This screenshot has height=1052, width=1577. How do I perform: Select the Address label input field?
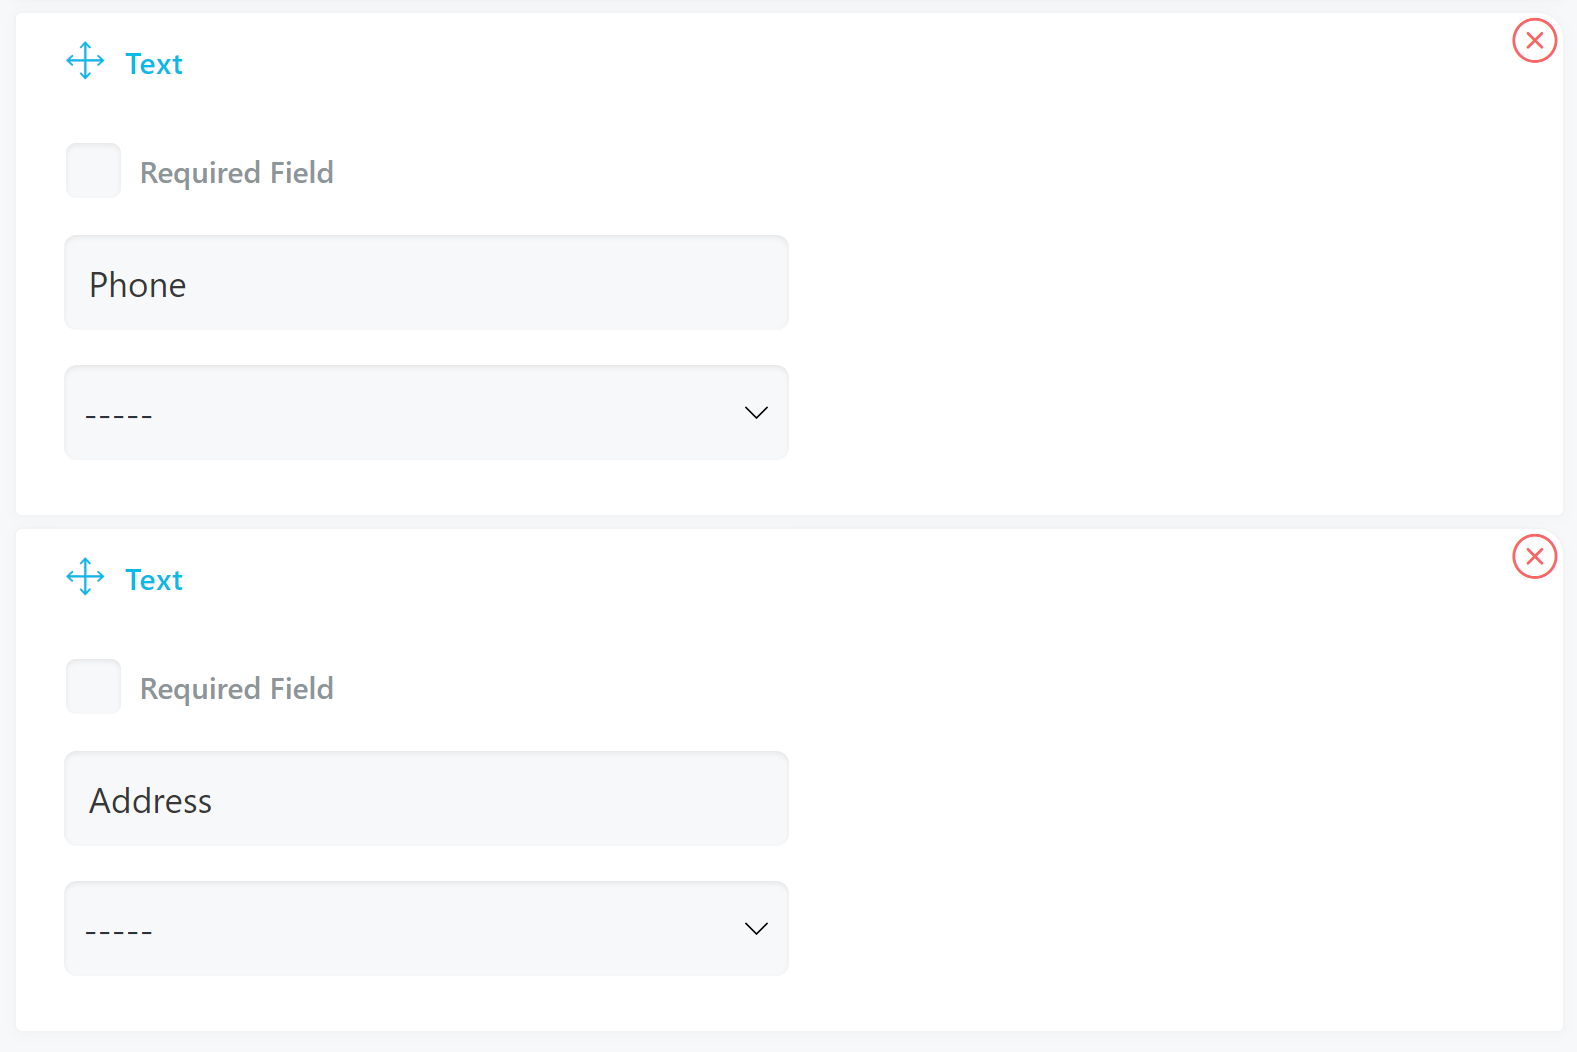tap(426, 799)
